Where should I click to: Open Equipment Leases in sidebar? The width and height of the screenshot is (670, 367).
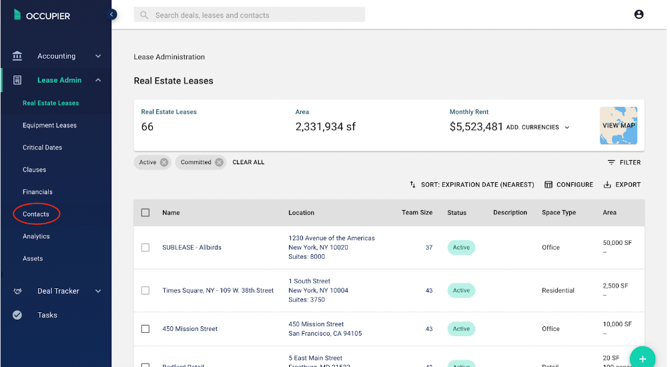tap(50, 125)
